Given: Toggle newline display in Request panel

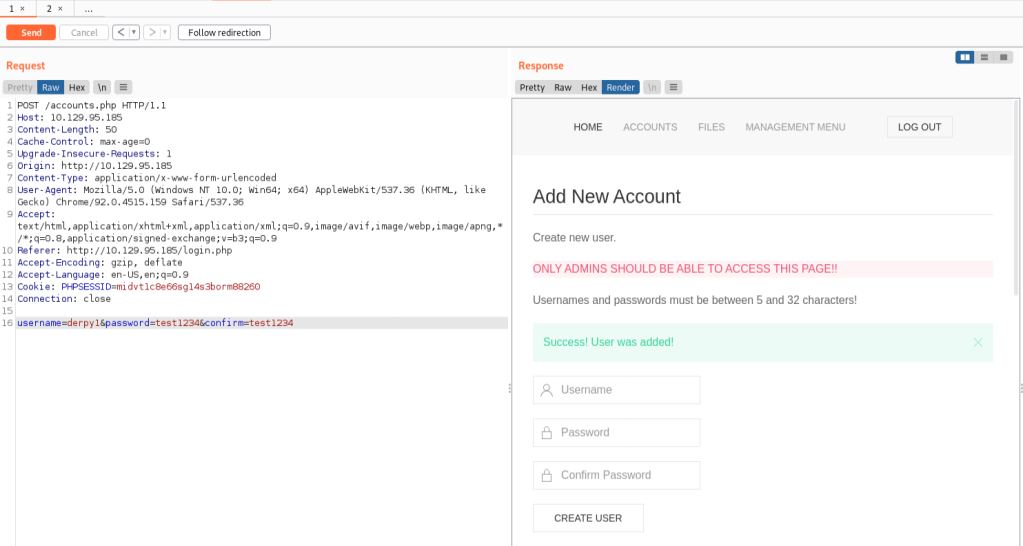Looking at the screenshot, I should [x=102, y=88].
